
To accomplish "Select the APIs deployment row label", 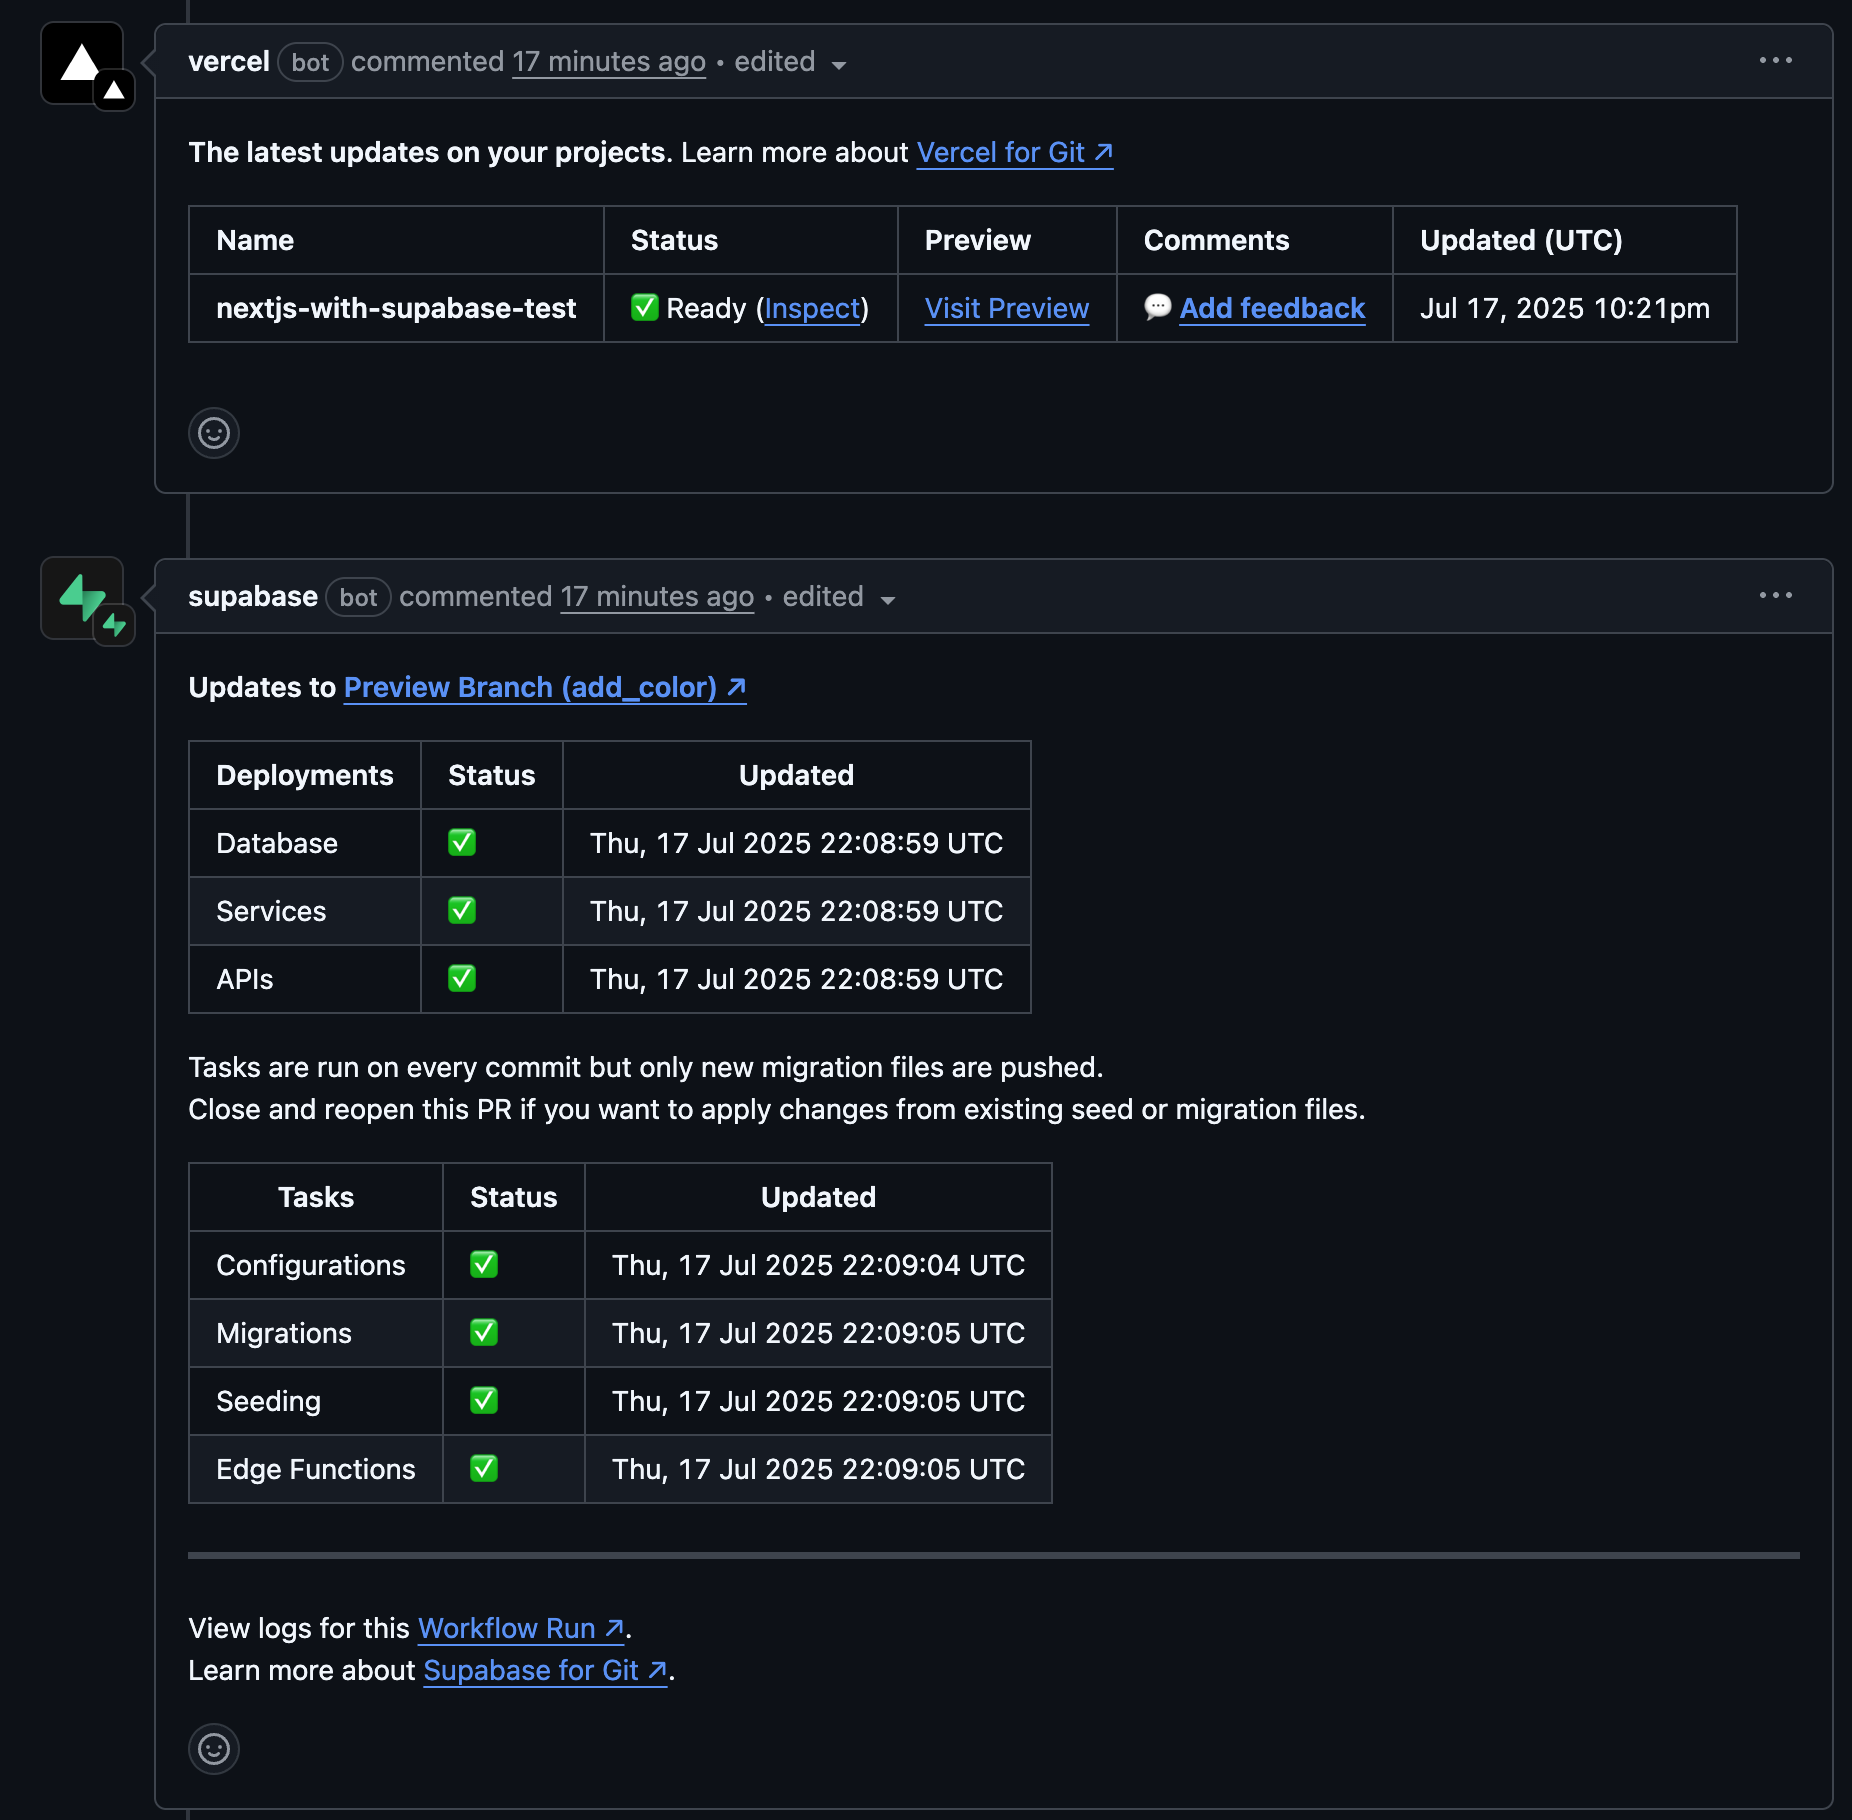I will pos(245,980).
